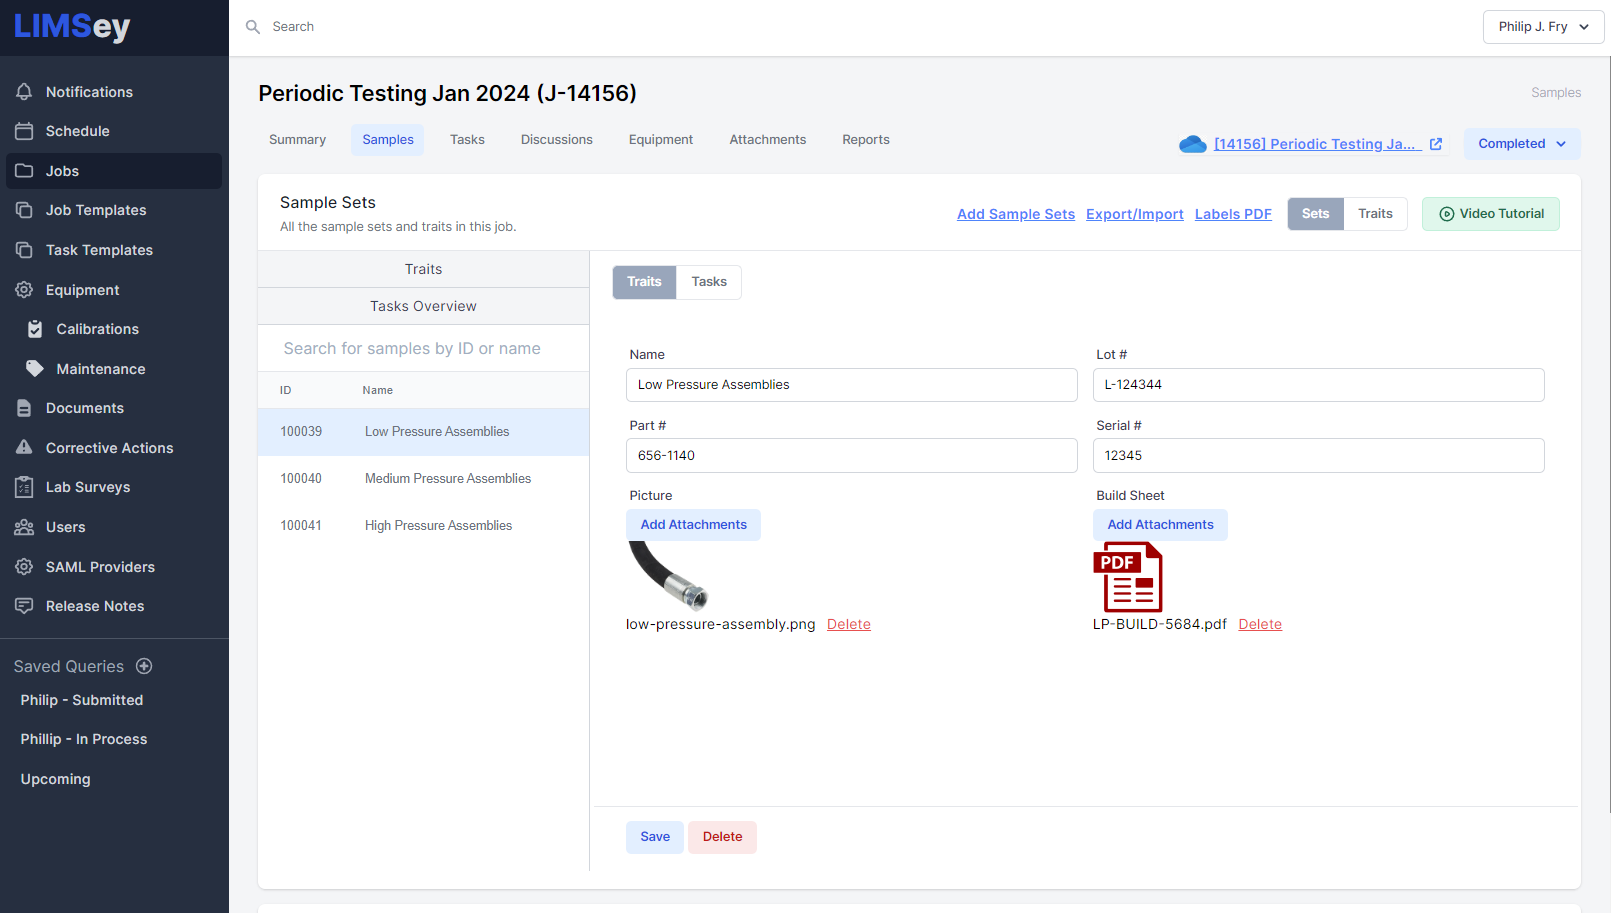Click the Task Templates icon
The image size is (1611, 913).
(24, 250)
